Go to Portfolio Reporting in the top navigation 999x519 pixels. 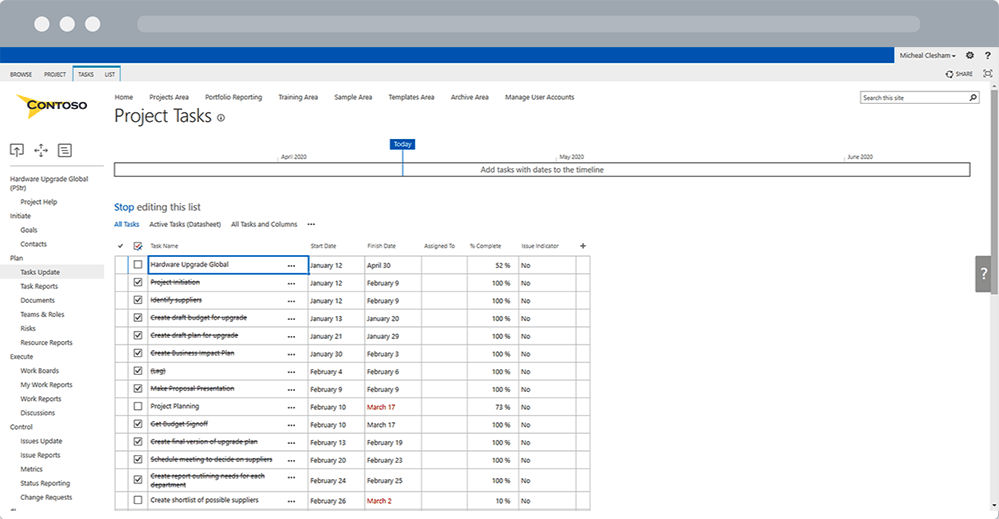233,97
